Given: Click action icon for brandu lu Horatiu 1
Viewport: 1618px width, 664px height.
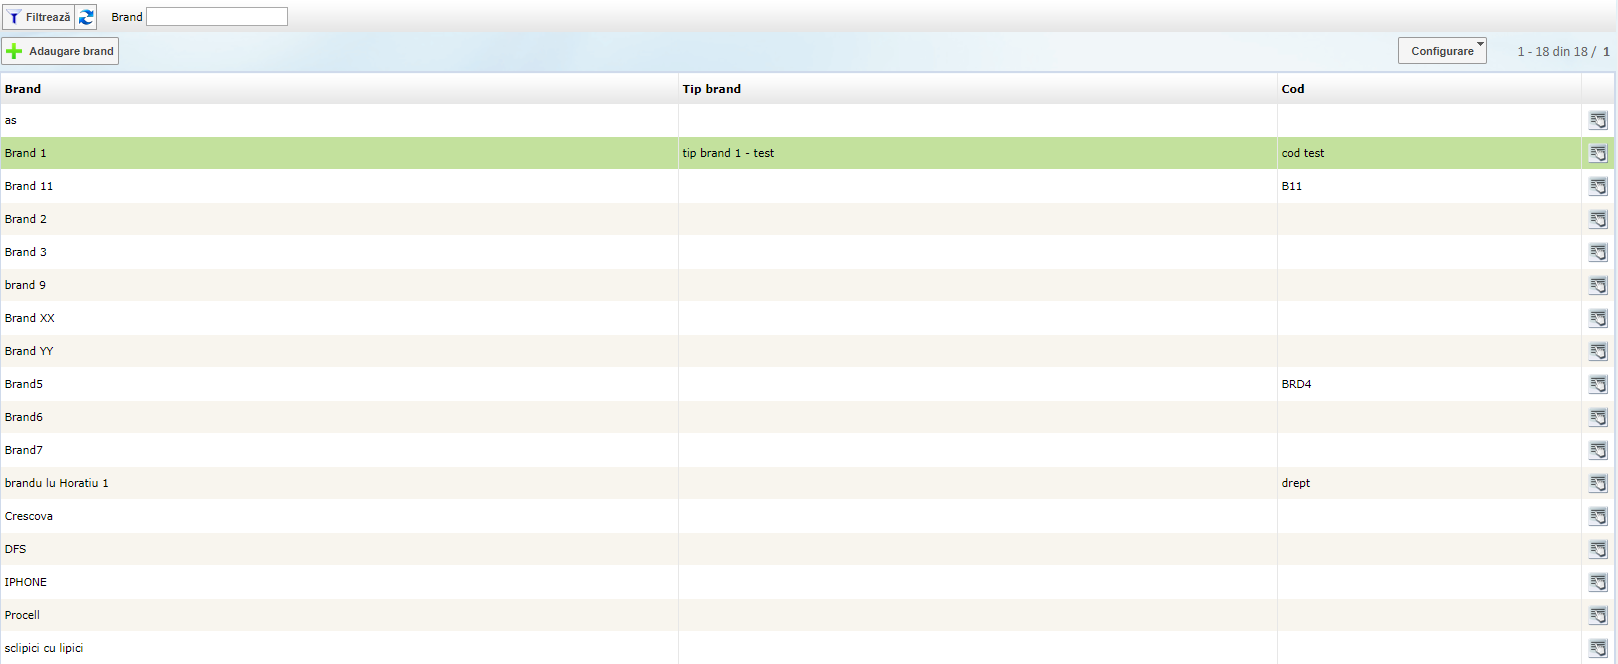Looking at the screenshot, I should point(1598,483).
